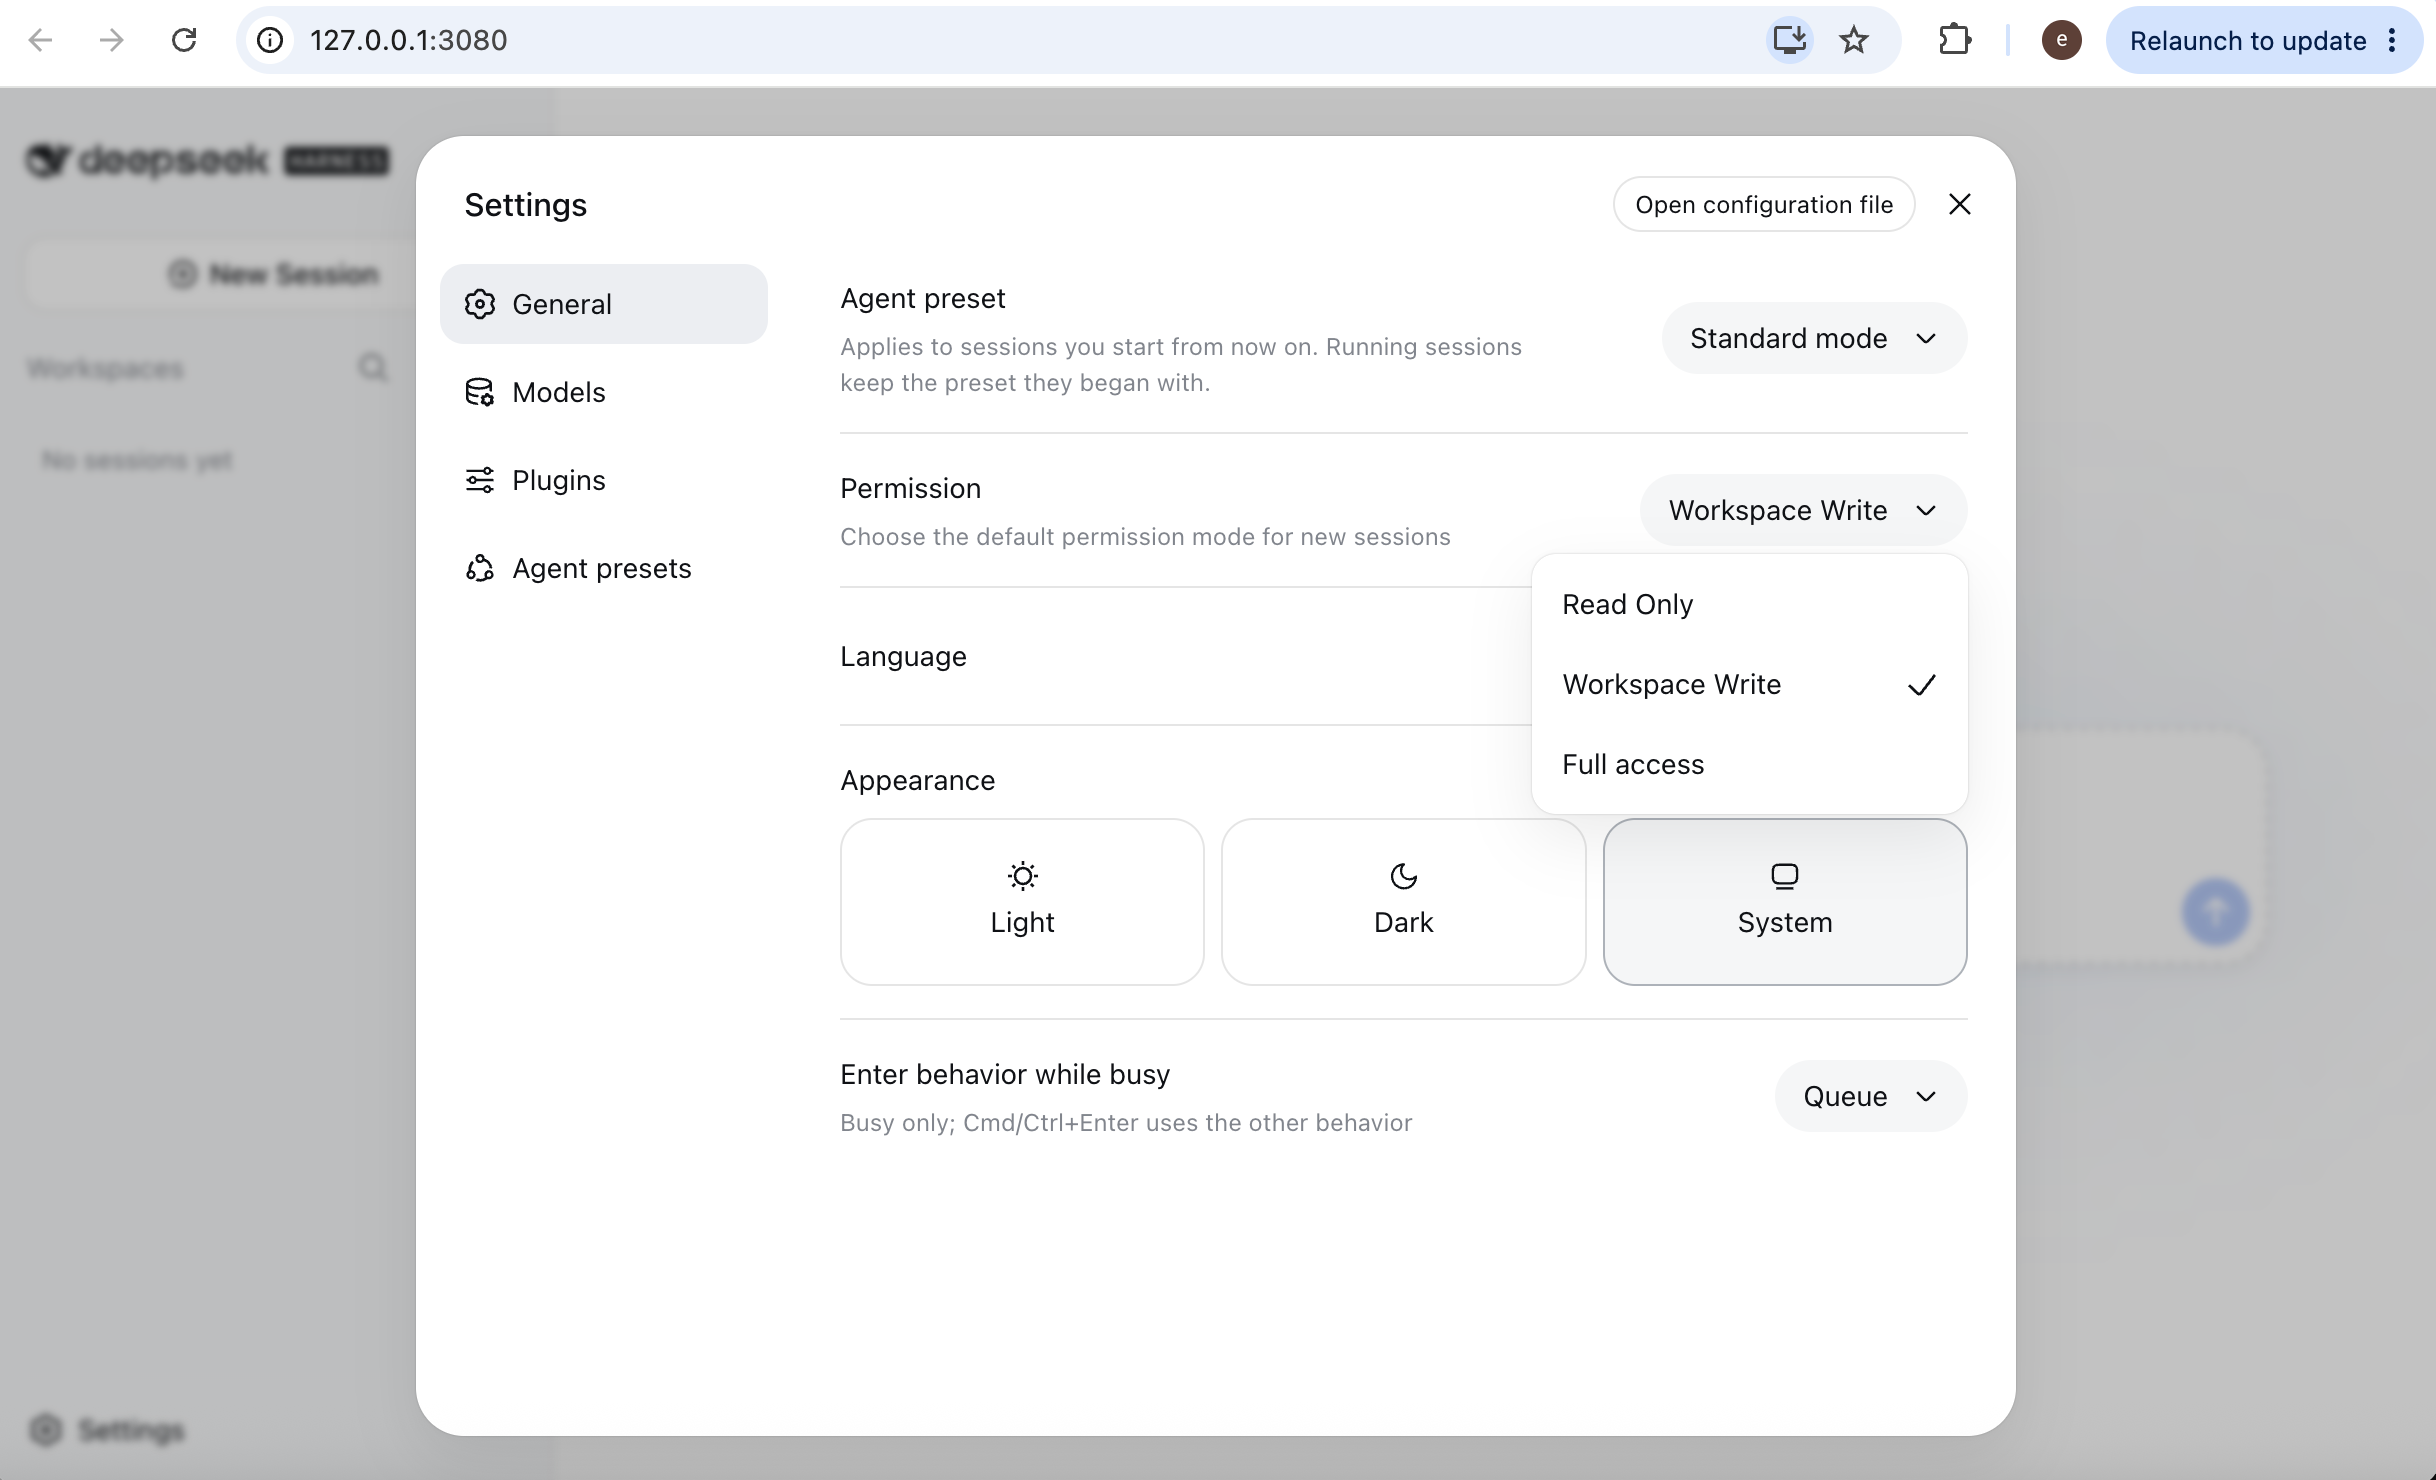Screen dimensions: 2436x1480
Task: View site information icon in address bar
Action: pyautogui.click(x=270, y=40)
